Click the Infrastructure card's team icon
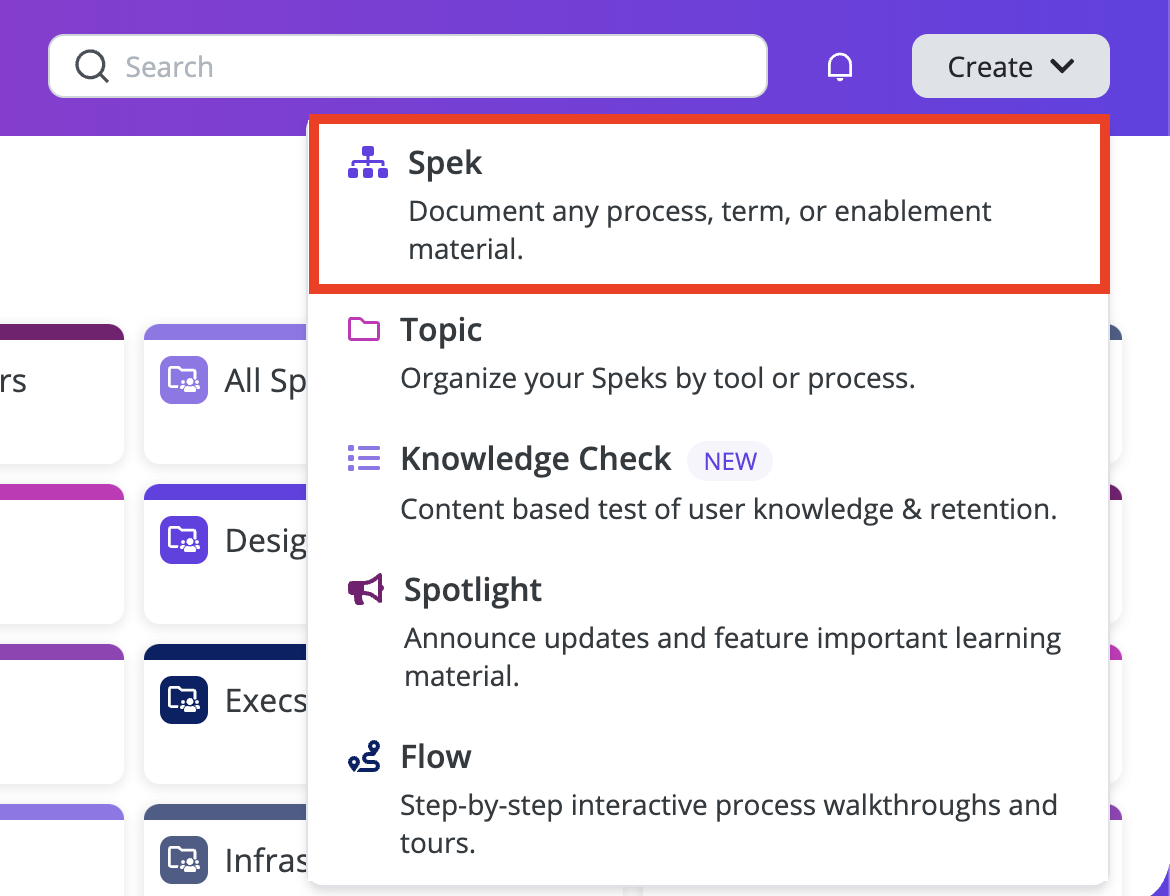 tap(183, 860)
